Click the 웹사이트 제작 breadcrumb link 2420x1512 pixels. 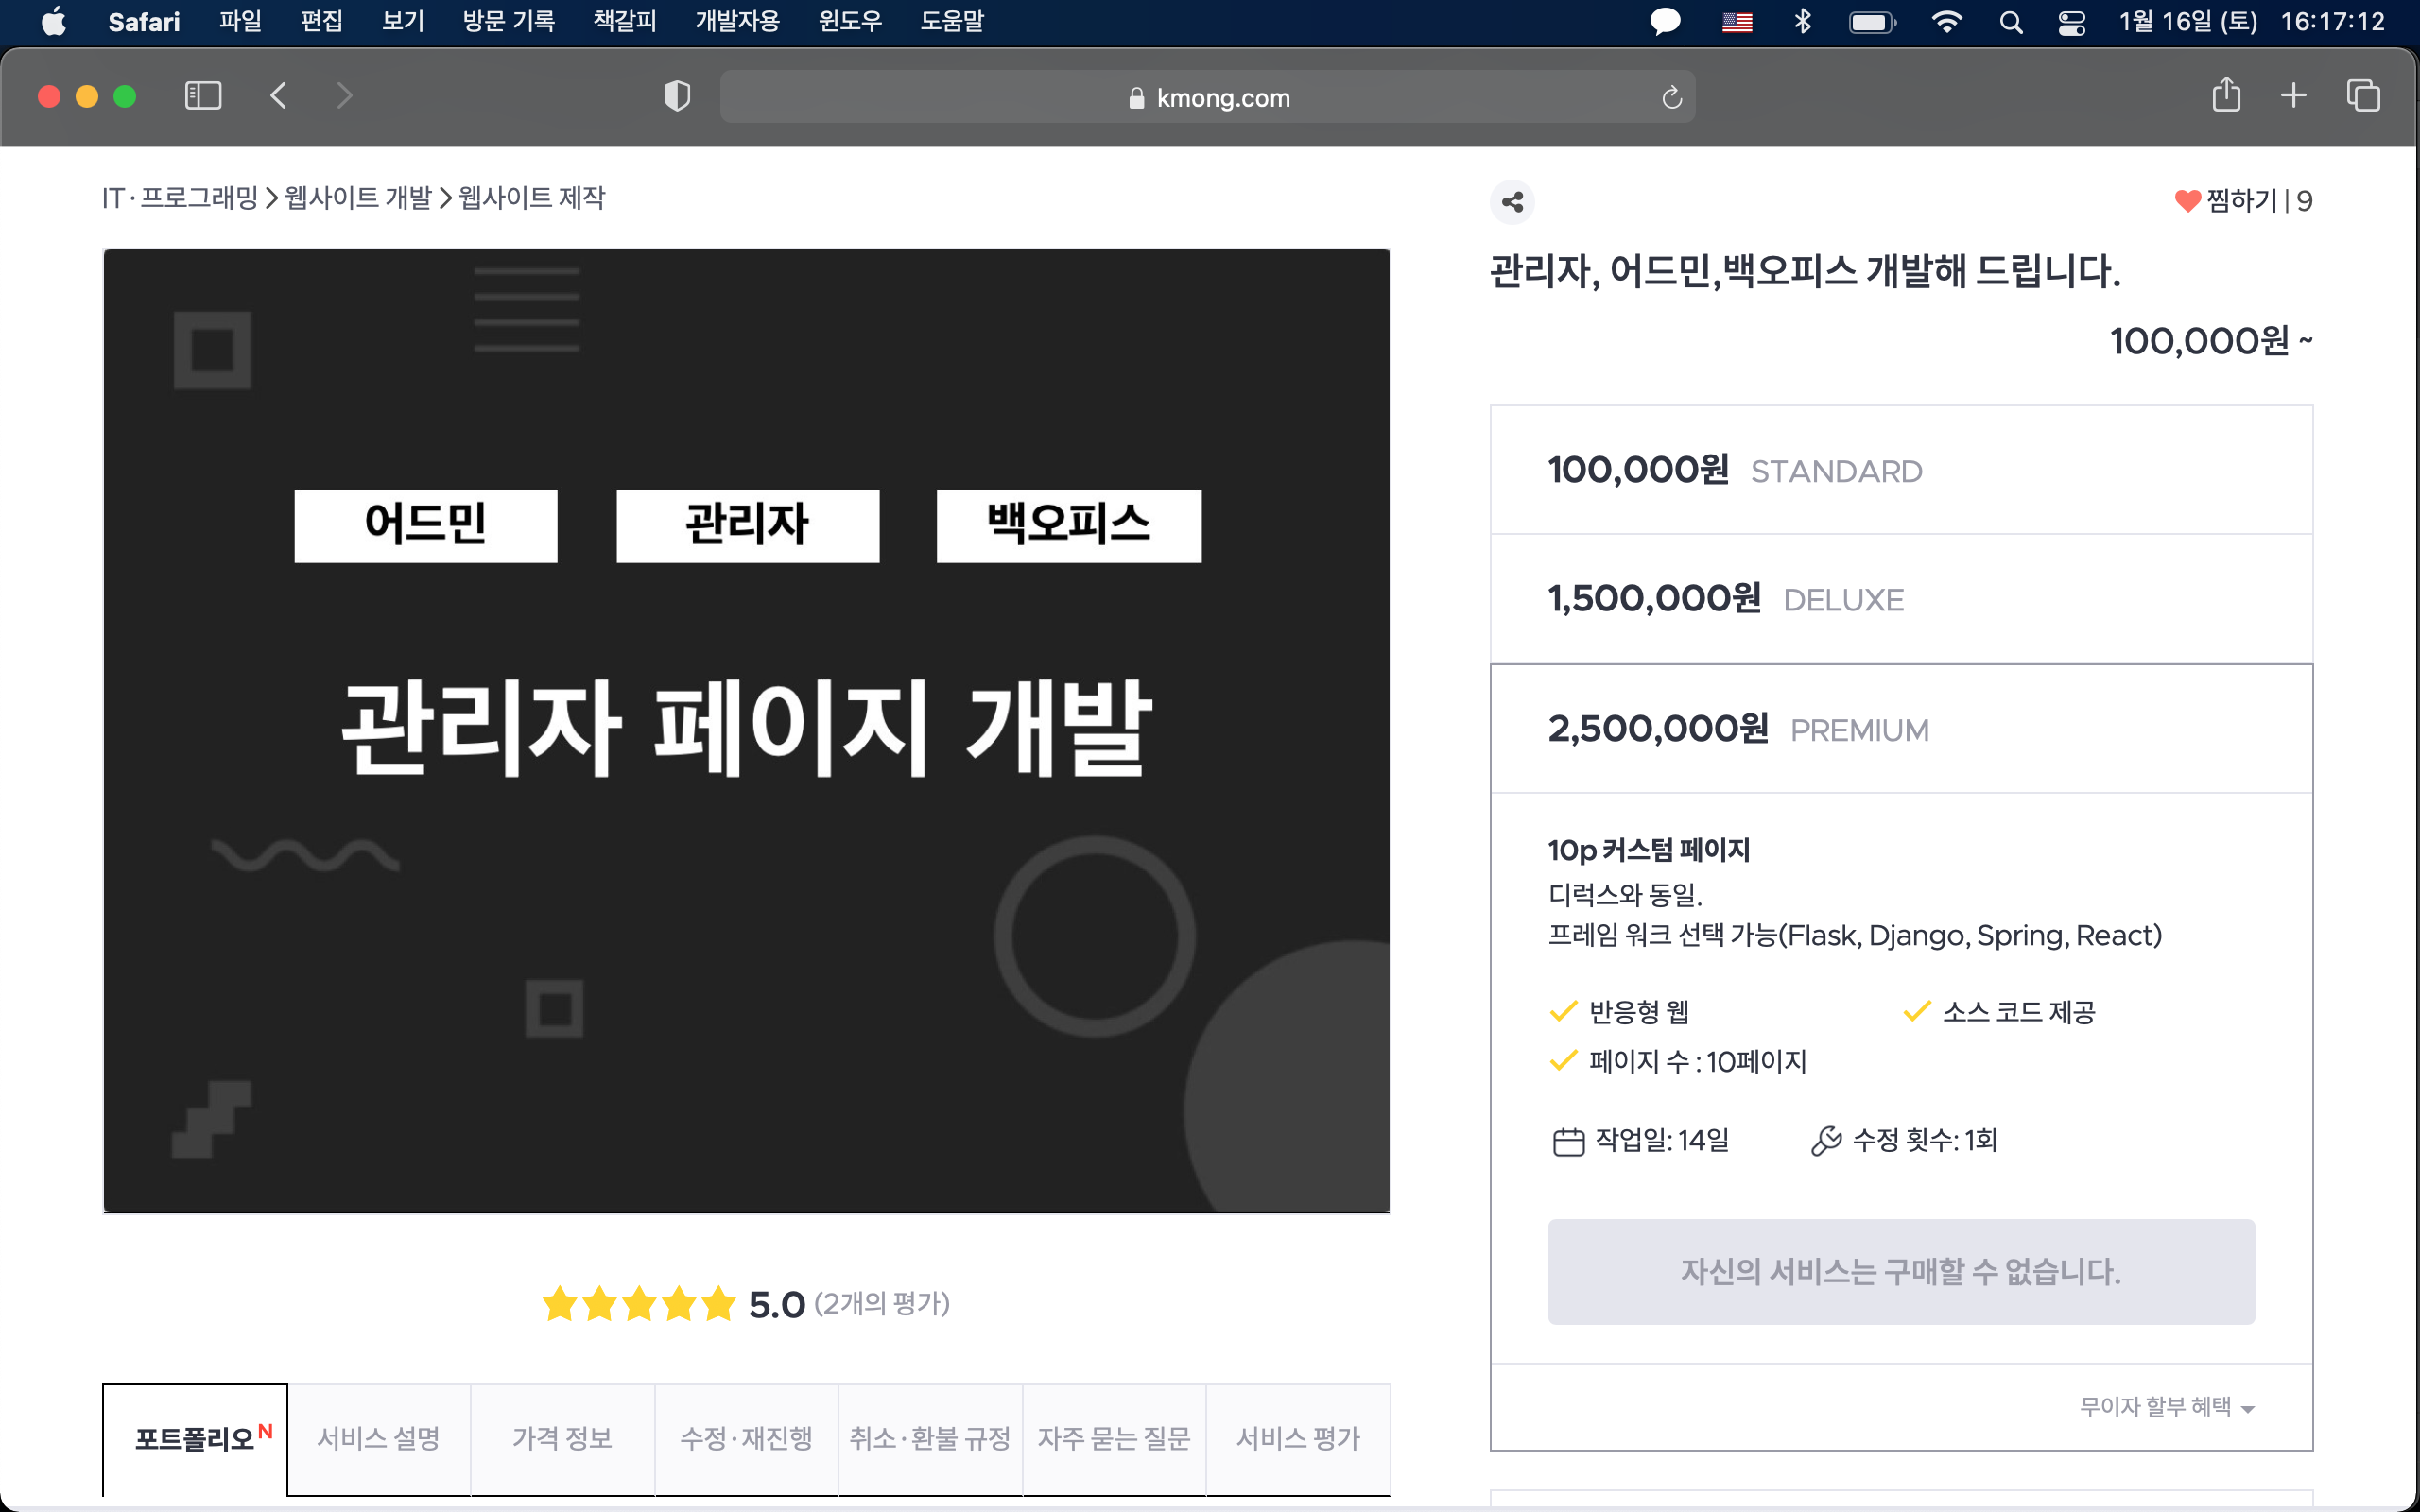532,198
